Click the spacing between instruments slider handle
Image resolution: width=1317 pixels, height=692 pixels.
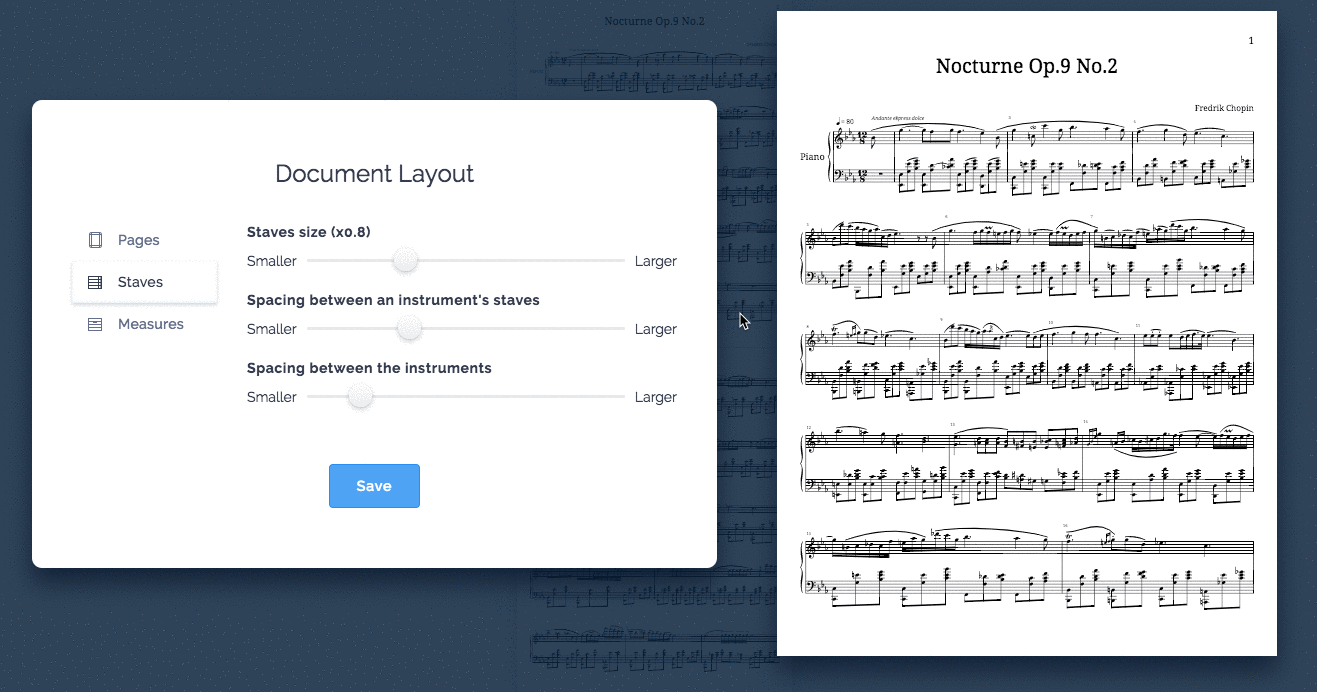pyautogui.click(x=360, y=397)
